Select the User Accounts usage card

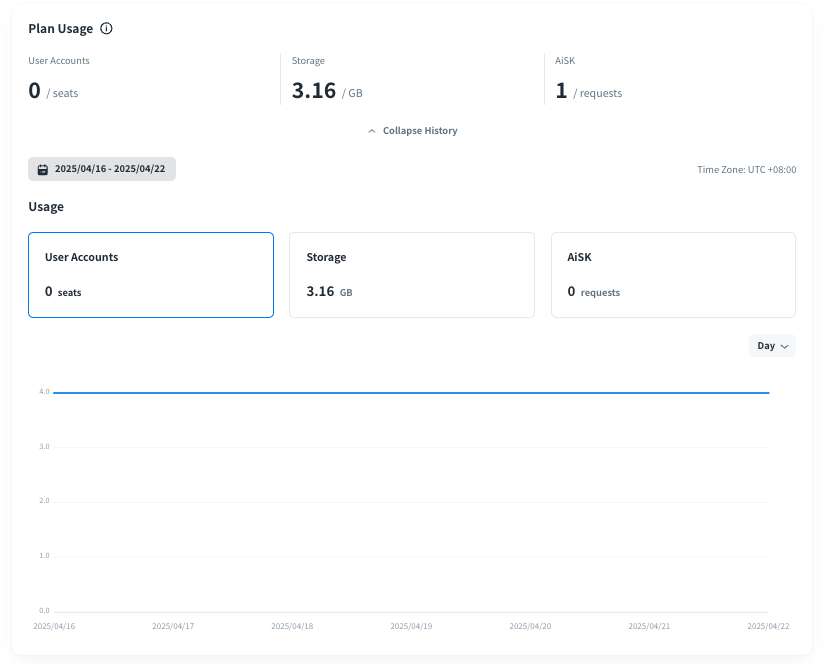[151, 275]
